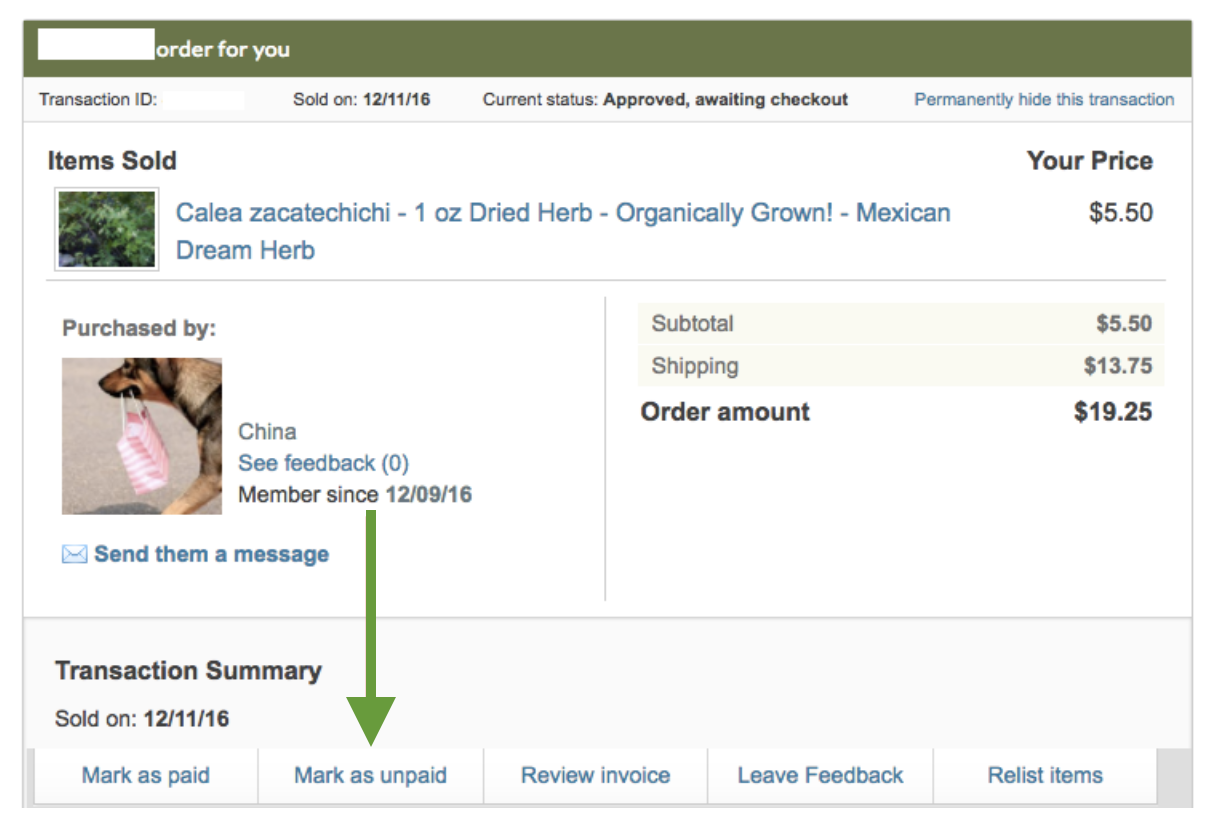Select the Subtotal $5.50 row
The image size is (1218, 830).
901,324
